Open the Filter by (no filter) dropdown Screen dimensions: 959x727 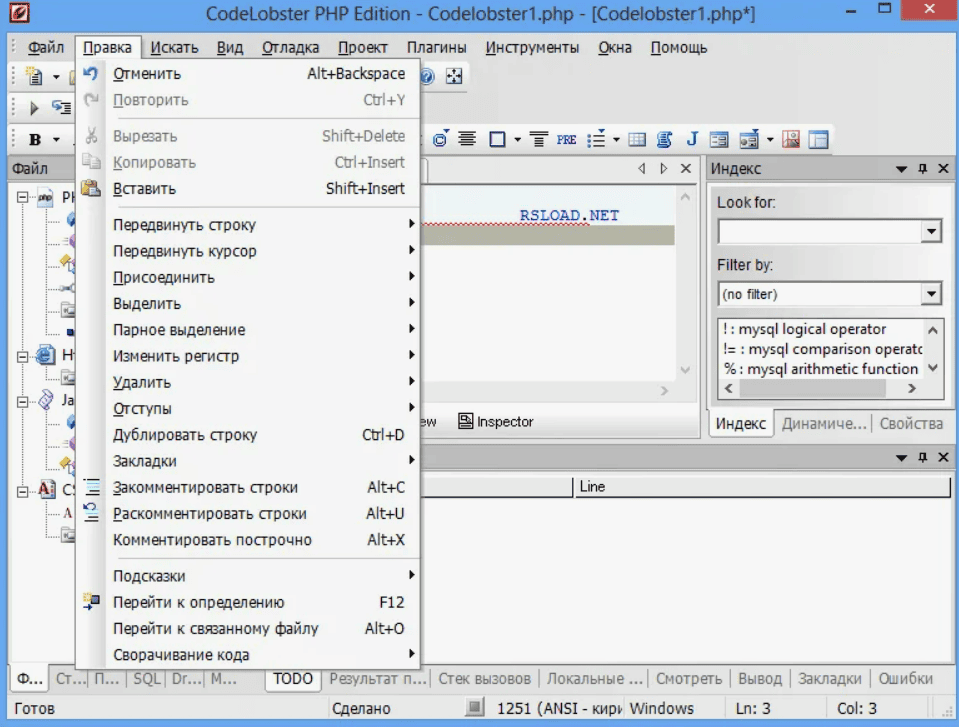coord(931,294)
